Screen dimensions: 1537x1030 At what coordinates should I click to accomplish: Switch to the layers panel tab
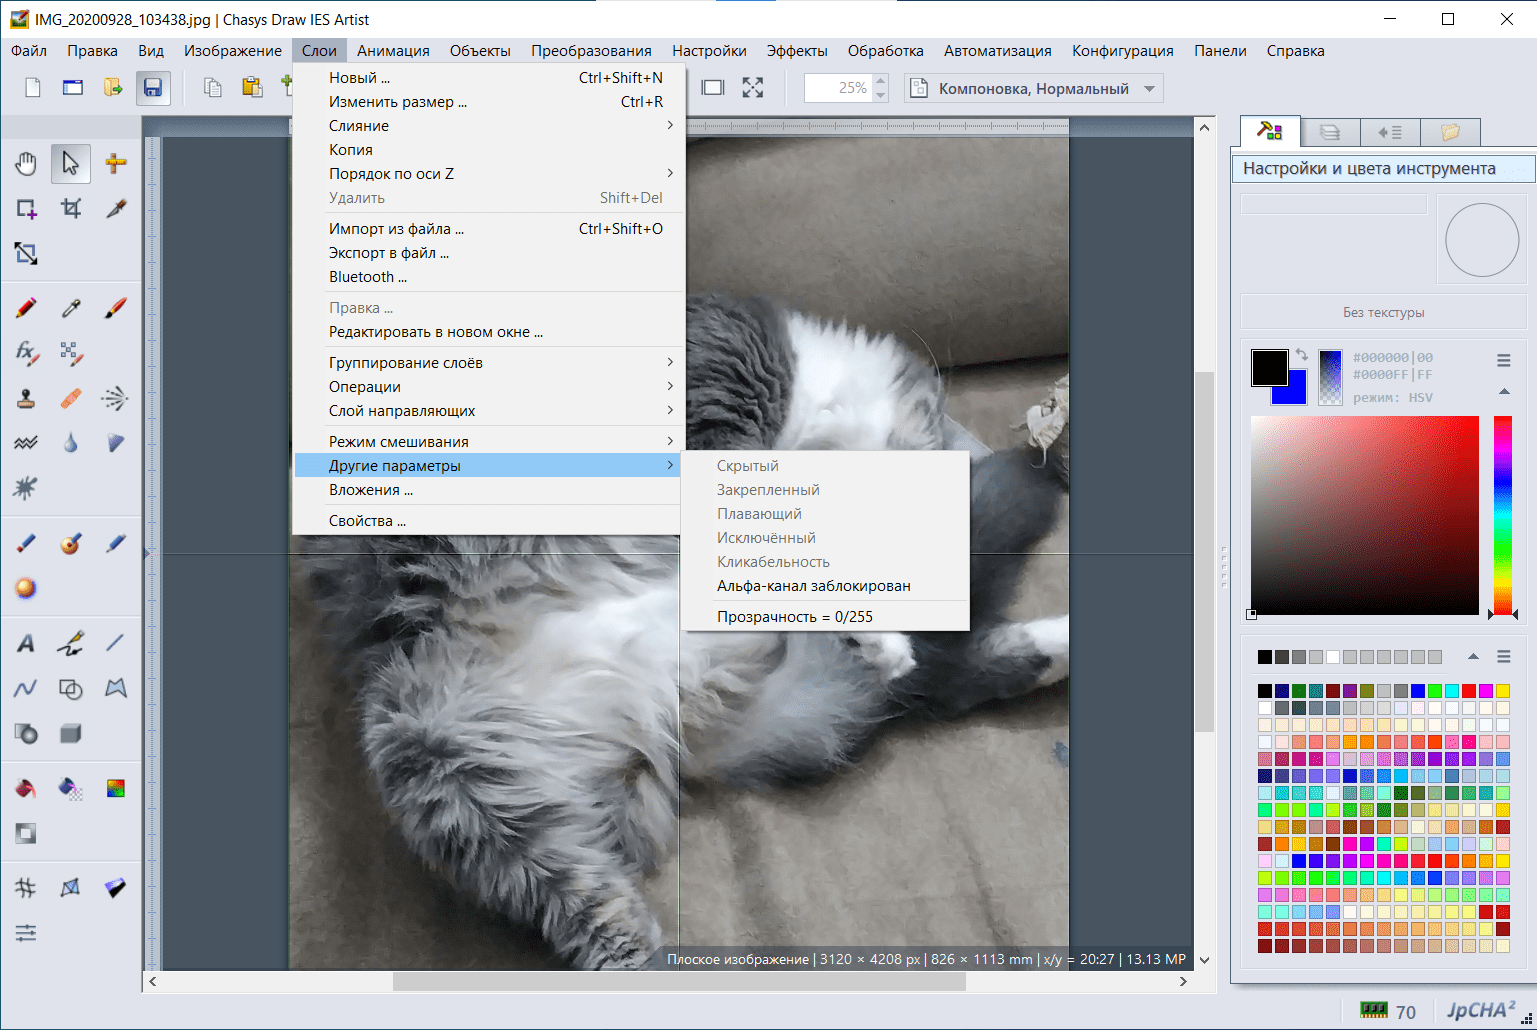click(x=1330, y=132)
